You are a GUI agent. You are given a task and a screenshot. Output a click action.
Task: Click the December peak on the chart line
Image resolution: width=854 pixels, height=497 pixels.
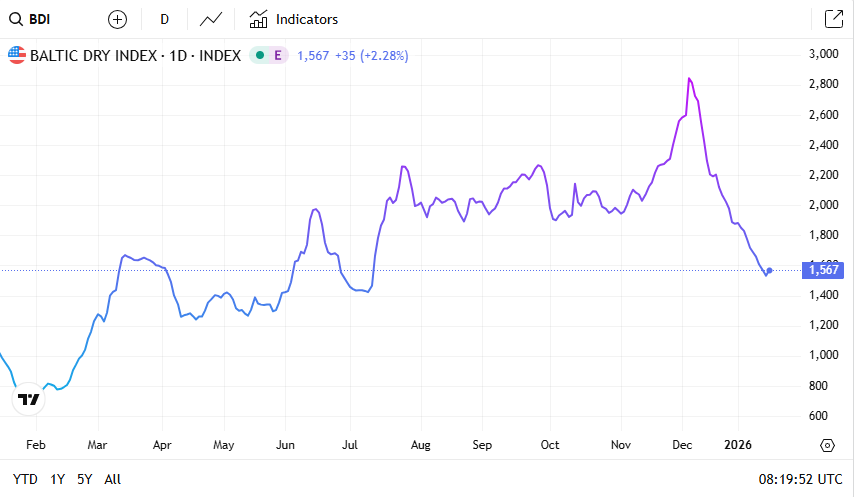coord(689,78)
